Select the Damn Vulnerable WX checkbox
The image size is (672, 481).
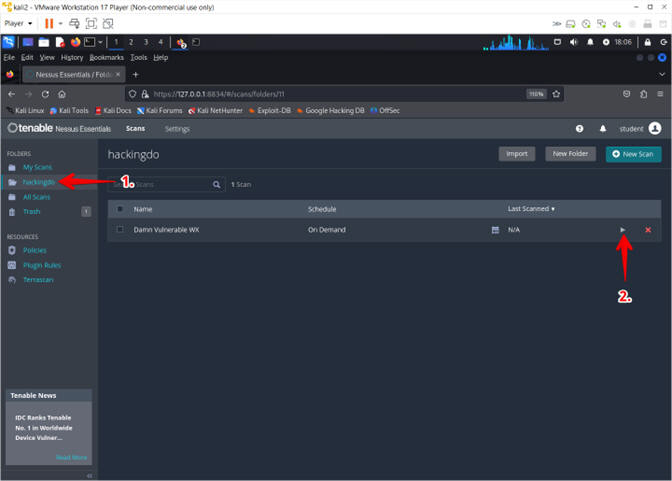[120, 229]
